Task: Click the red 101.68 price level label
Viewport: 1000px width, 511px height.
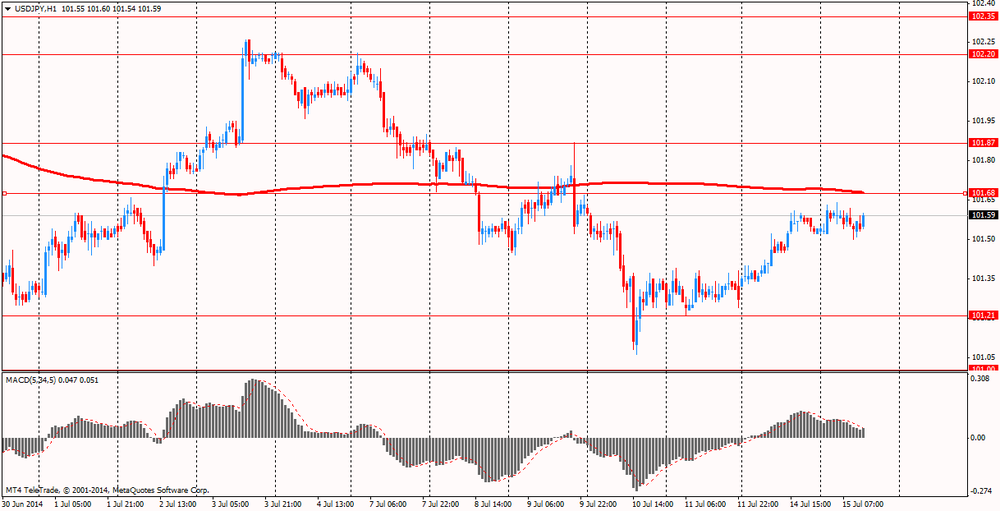Action: tap(983, 193)
